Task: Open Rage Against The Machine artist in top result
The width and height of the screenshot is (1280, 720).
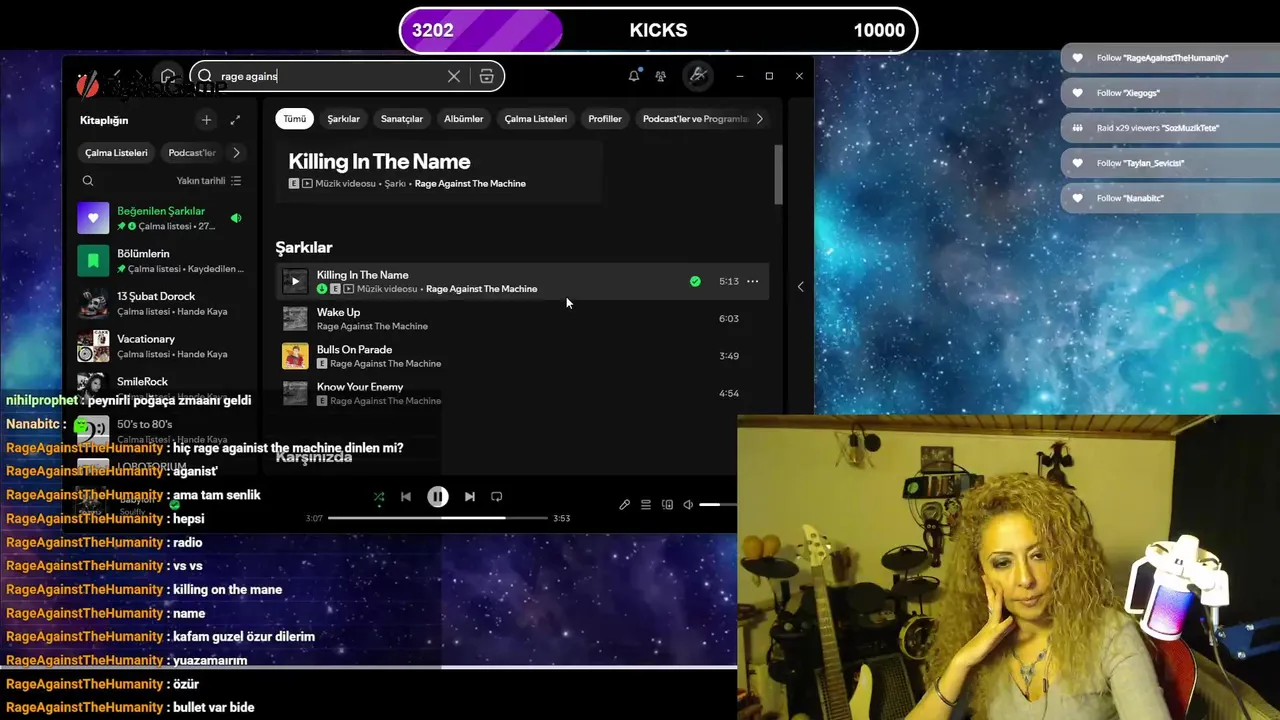Action: 470,184
